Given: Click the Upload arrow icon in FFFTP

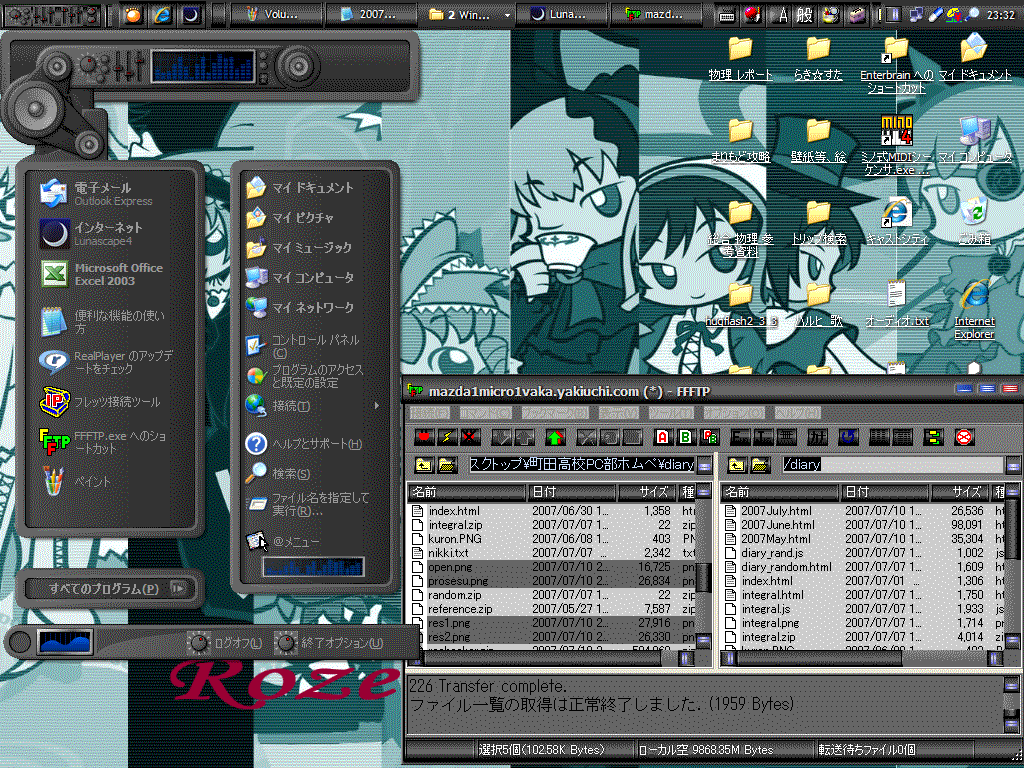Looking at the screenshot, I should pos(524,437).
